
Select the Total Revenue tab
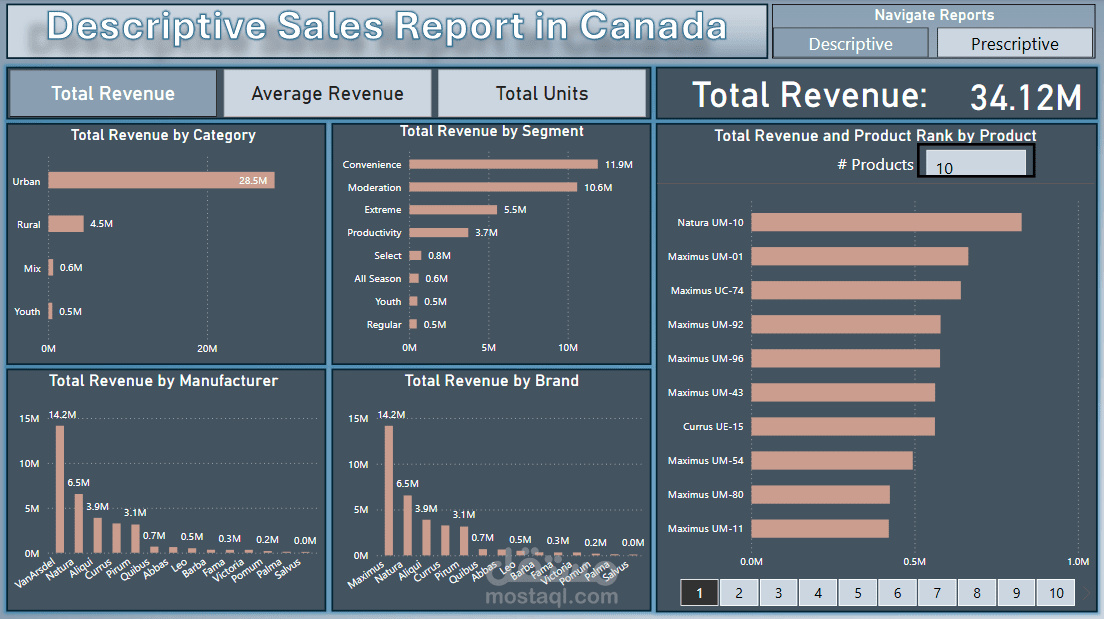point(112,92)
